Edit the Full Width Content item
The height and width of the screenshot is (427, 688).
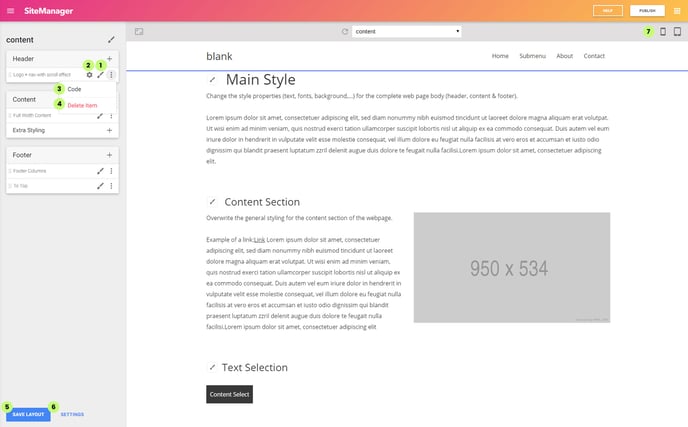[100, 116]
